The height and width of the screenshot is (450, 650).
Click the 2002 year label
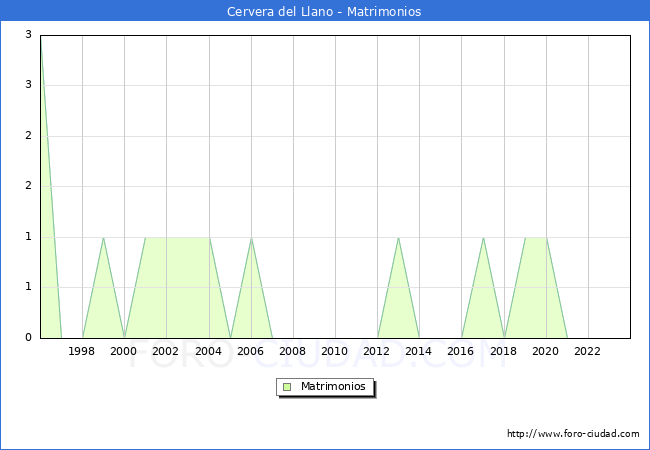pyautogui.click(x=166, y=351)
